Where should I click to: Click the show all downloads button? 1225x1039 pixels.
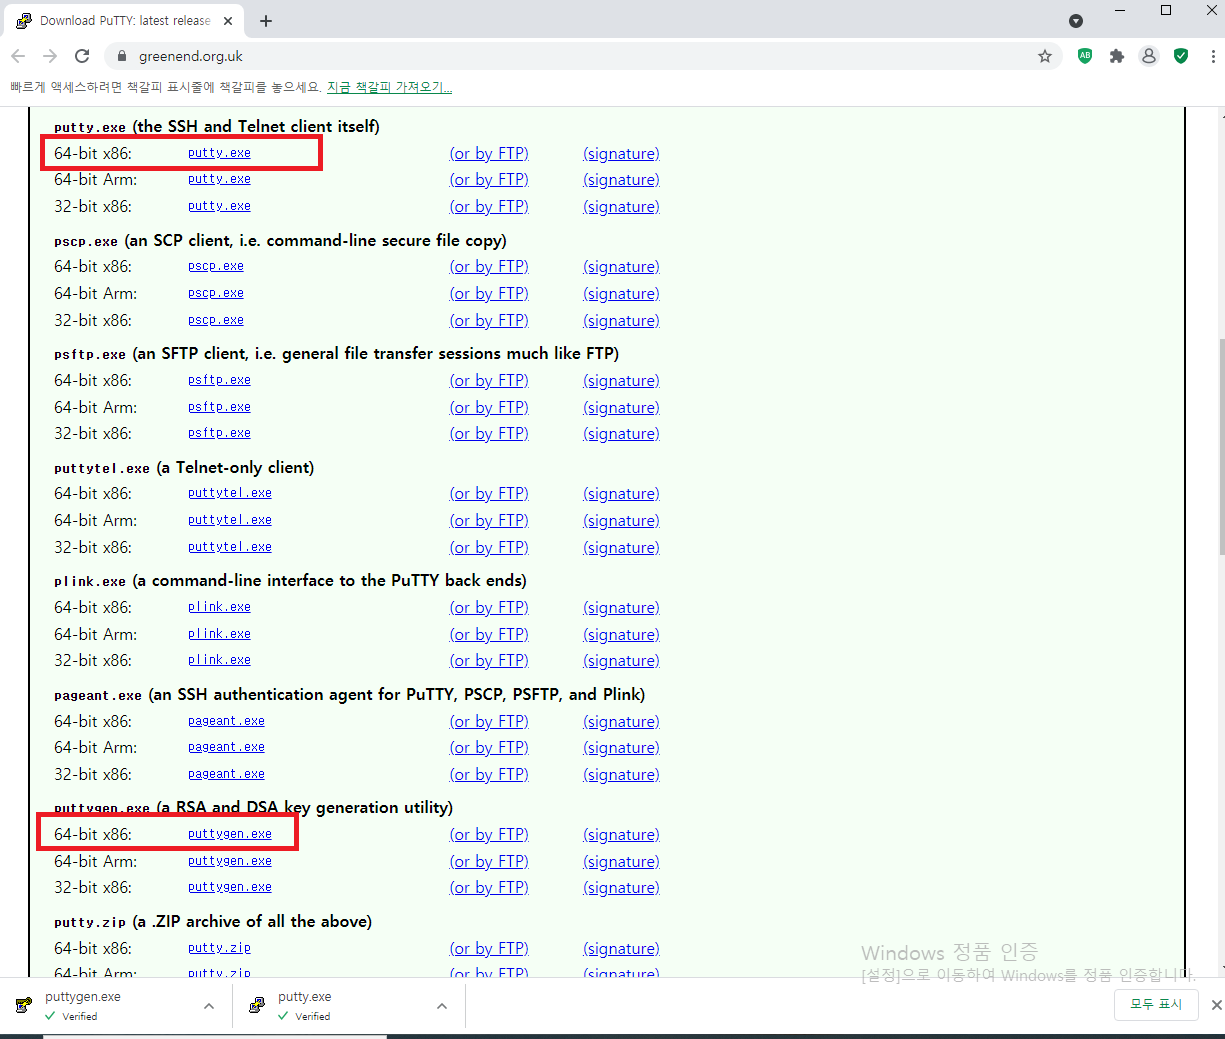(1157, 1004)
